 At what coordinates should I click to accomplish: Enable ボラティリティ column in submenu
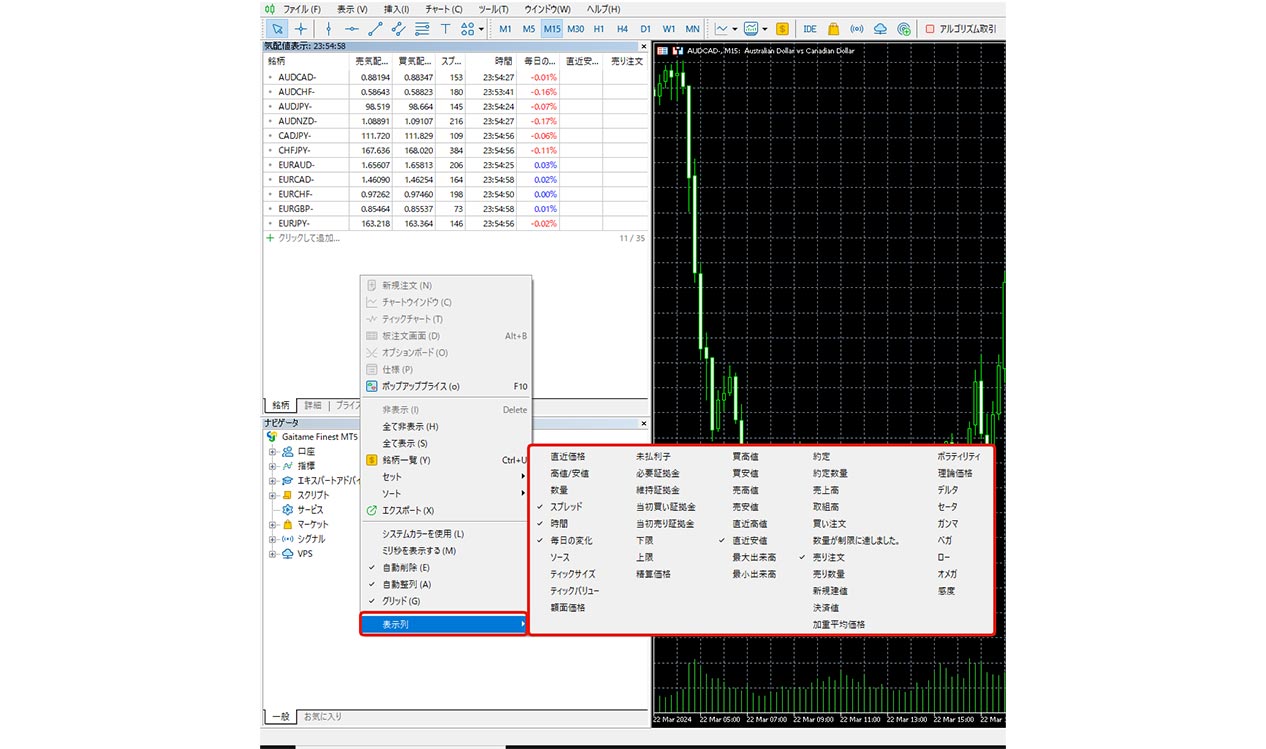[958, 456]
